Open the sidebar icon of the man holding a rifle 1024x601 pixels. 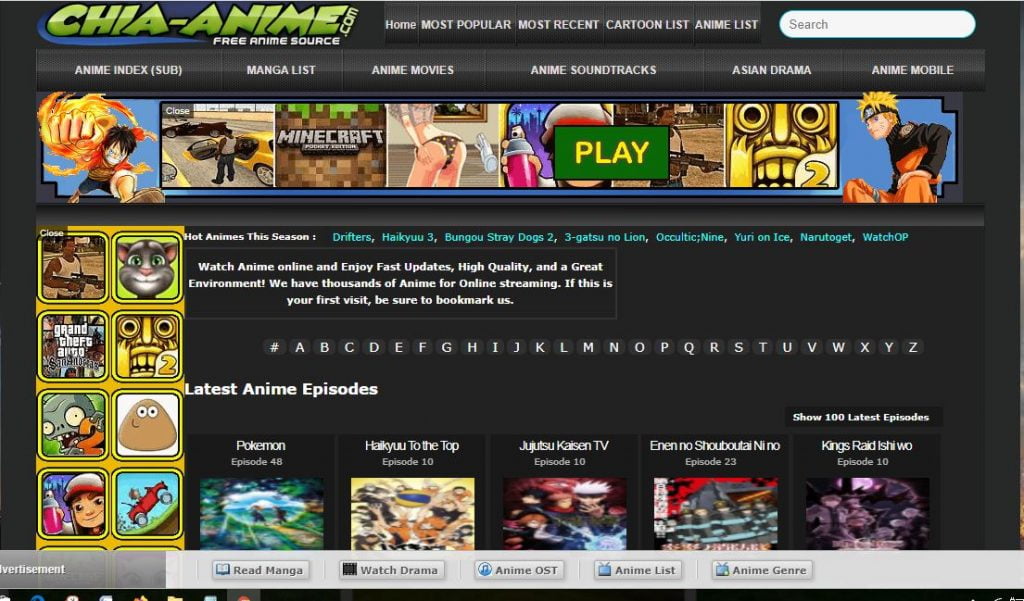point(73,268)
